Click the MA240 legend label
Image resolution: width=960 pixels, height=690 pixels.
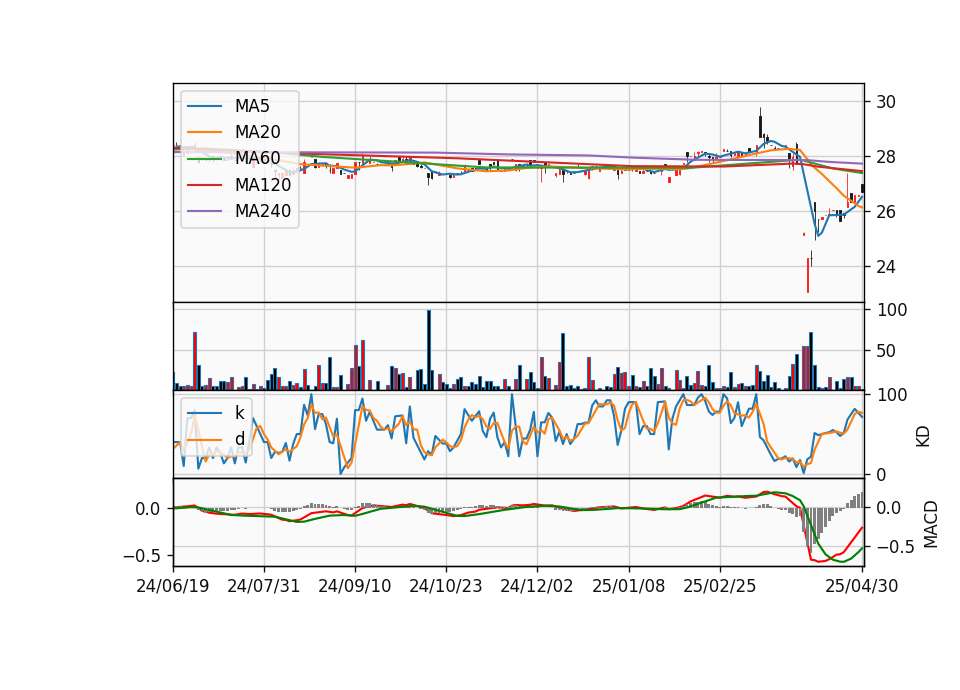(263, 211)
